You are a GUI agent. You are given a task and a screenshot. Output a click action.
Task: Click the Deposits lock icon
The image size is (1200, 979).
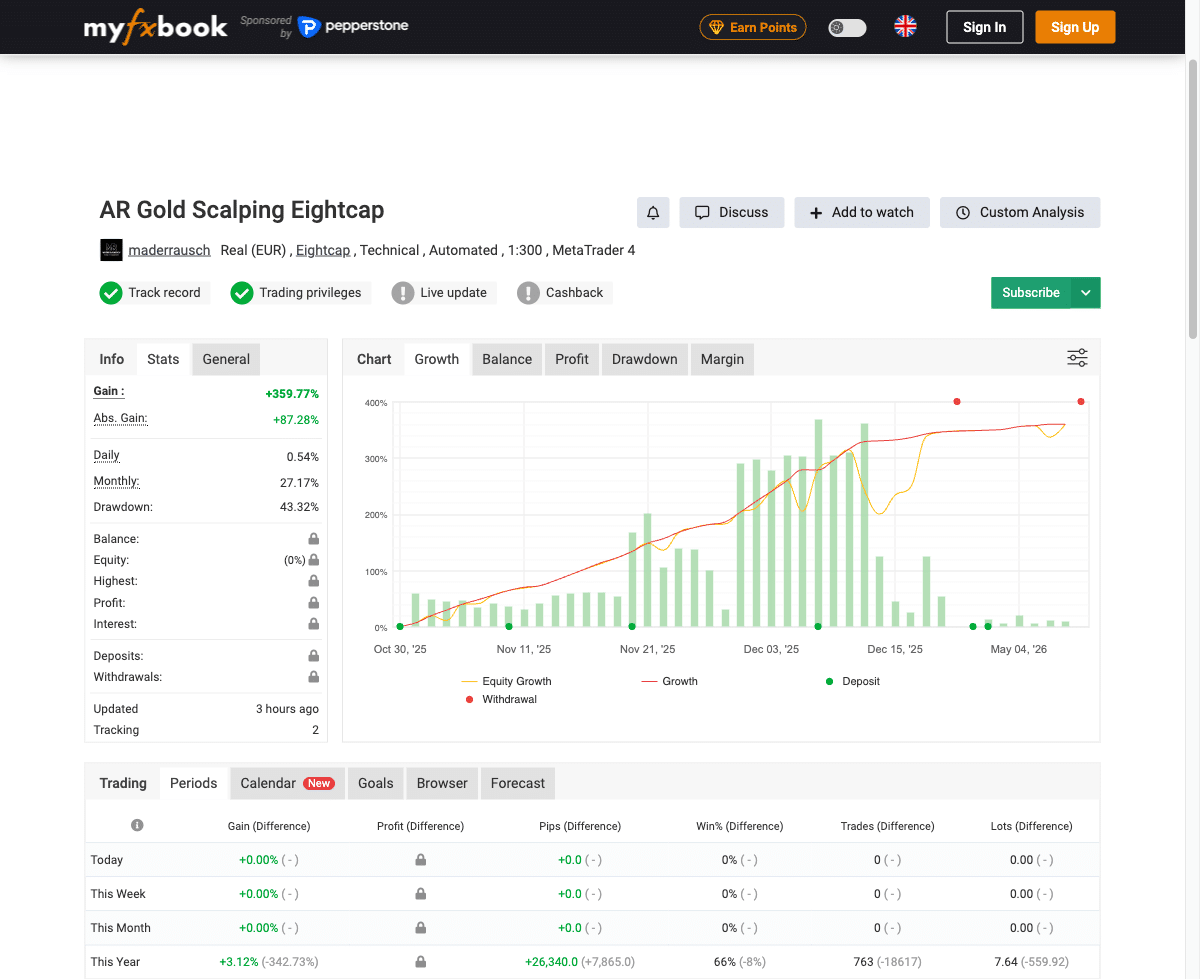(314, 656)
